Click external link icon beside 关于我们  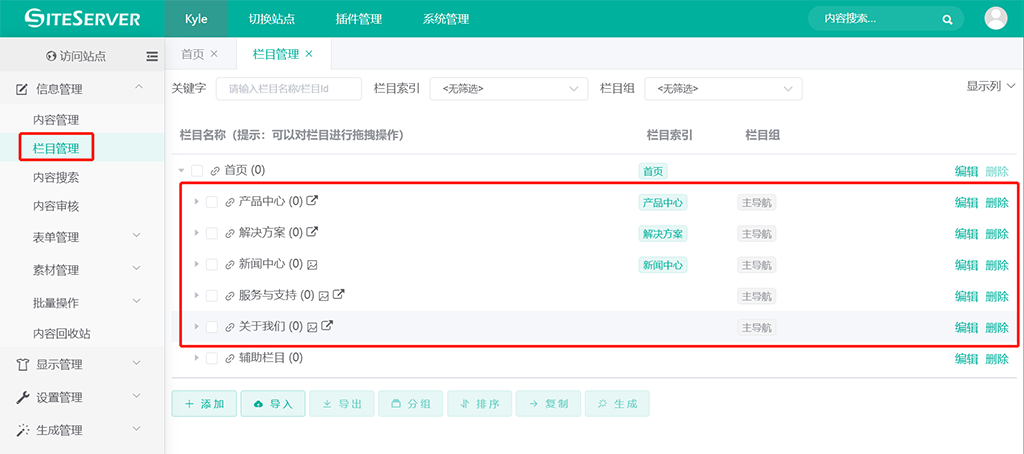pos(327,327)
